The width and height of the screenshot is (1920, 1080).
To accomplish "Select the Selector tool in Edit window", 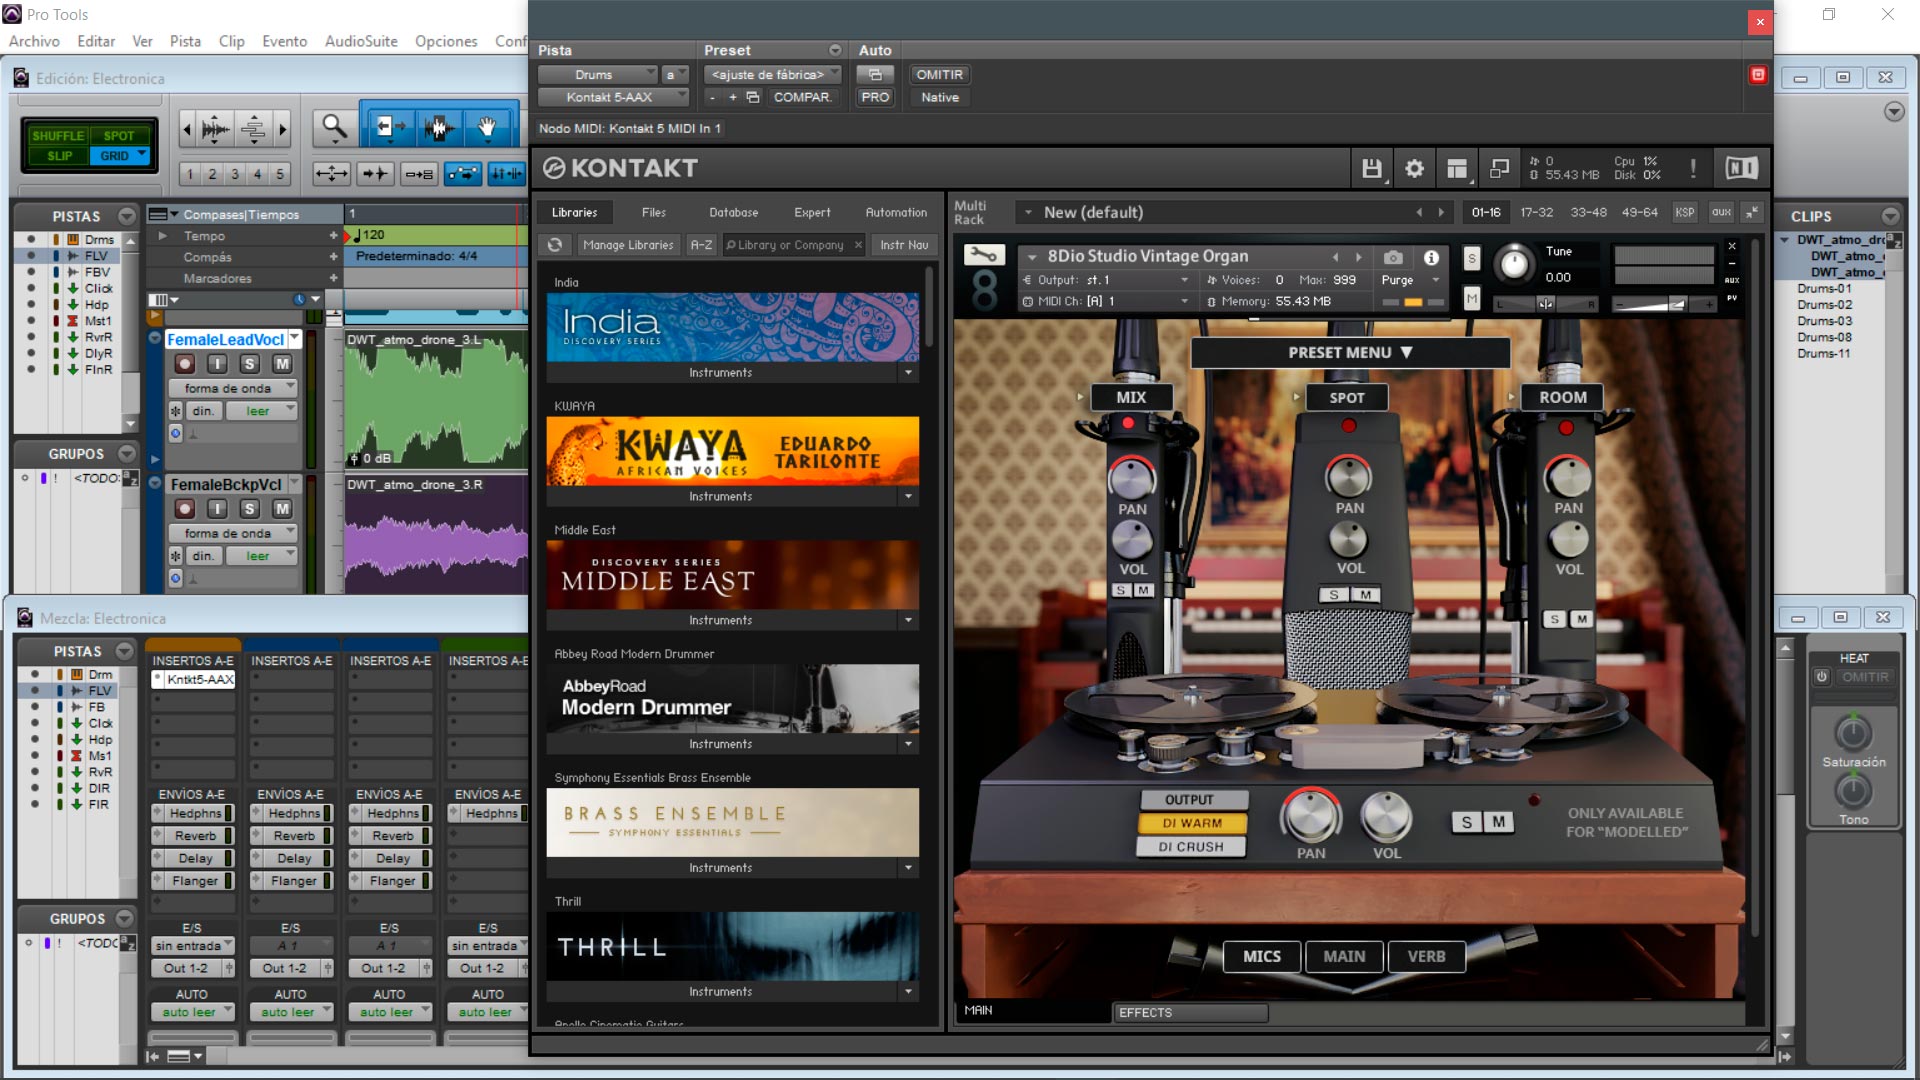I will click(x=438, y=127).
